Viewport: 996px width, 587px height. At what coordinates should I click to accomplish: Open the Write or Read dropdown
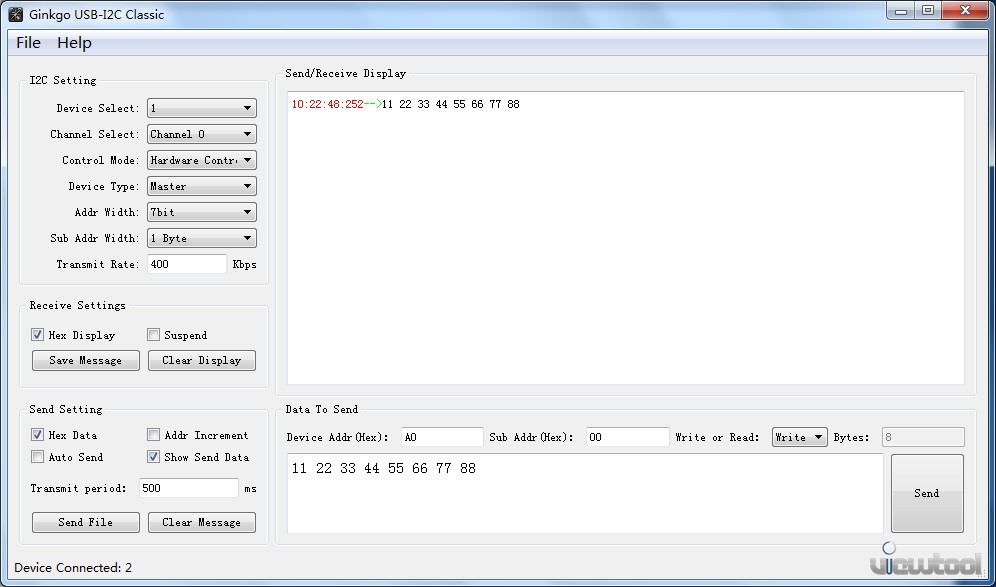(x=800, y=437)
